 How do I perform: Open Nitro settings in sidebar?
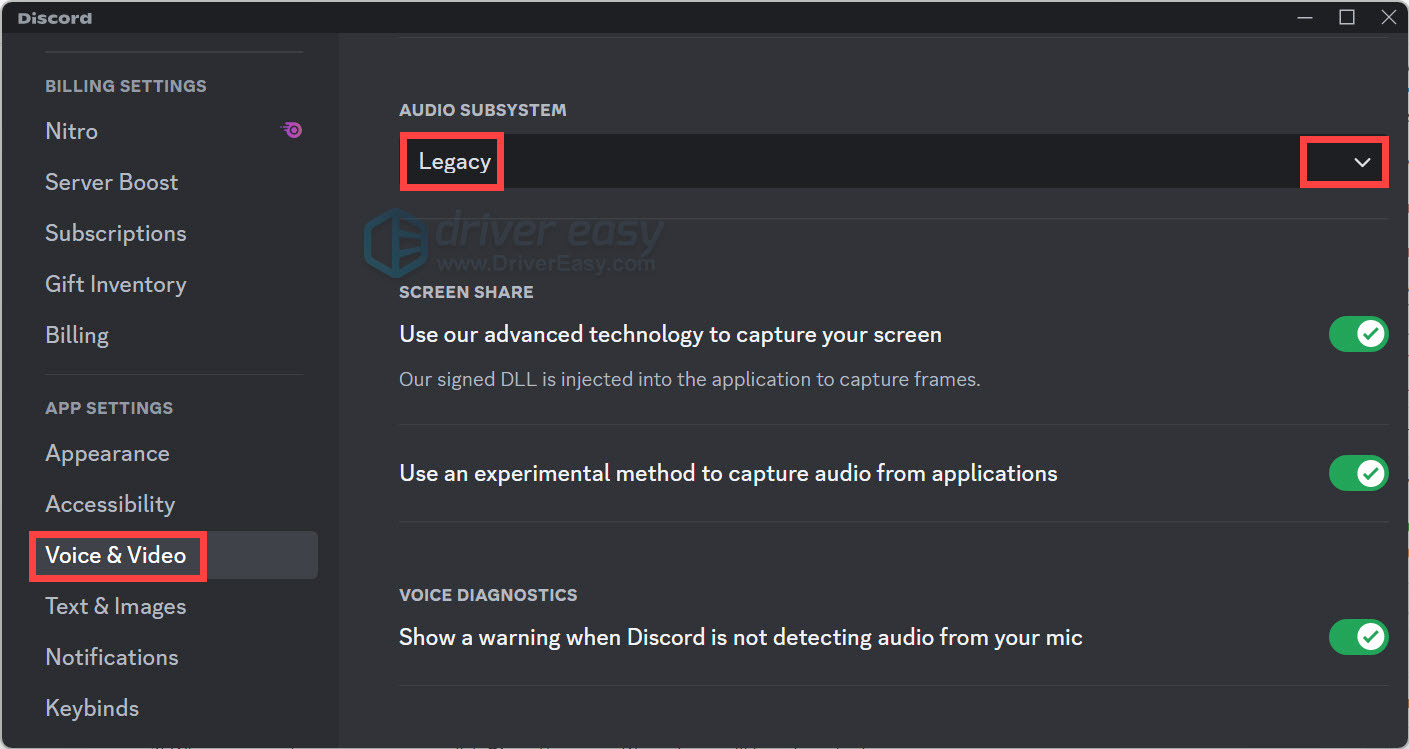click(72, 131)
